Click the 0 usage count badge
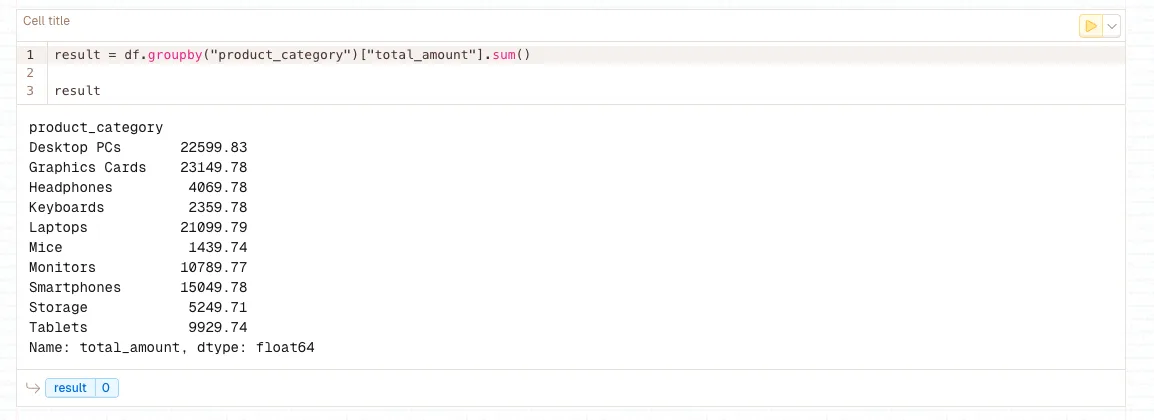Viewport: 1154px width, 420px height. 106,388
